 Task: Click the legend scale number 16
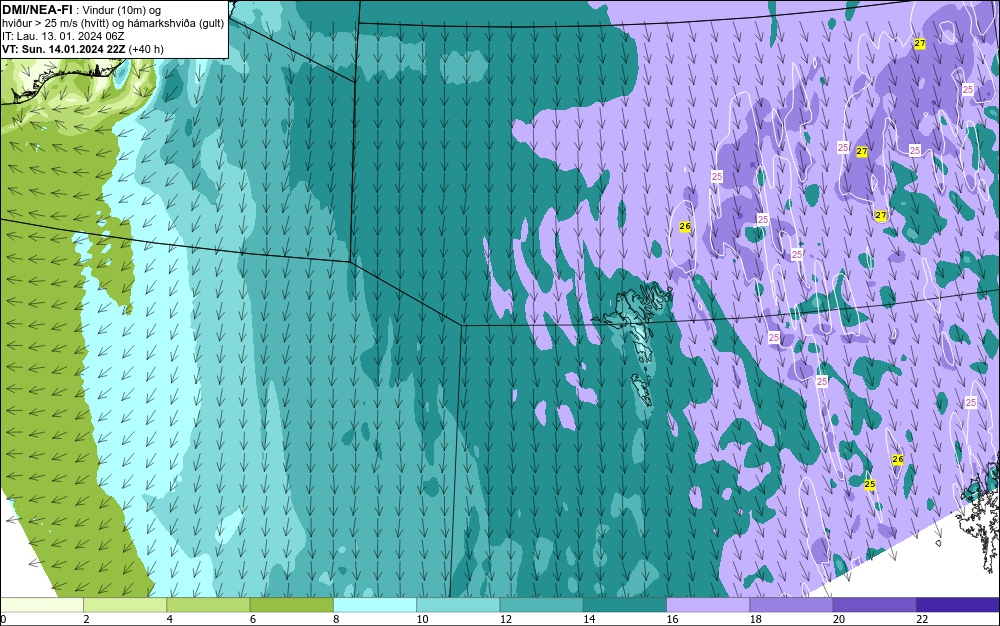click(x=672, y=619)
